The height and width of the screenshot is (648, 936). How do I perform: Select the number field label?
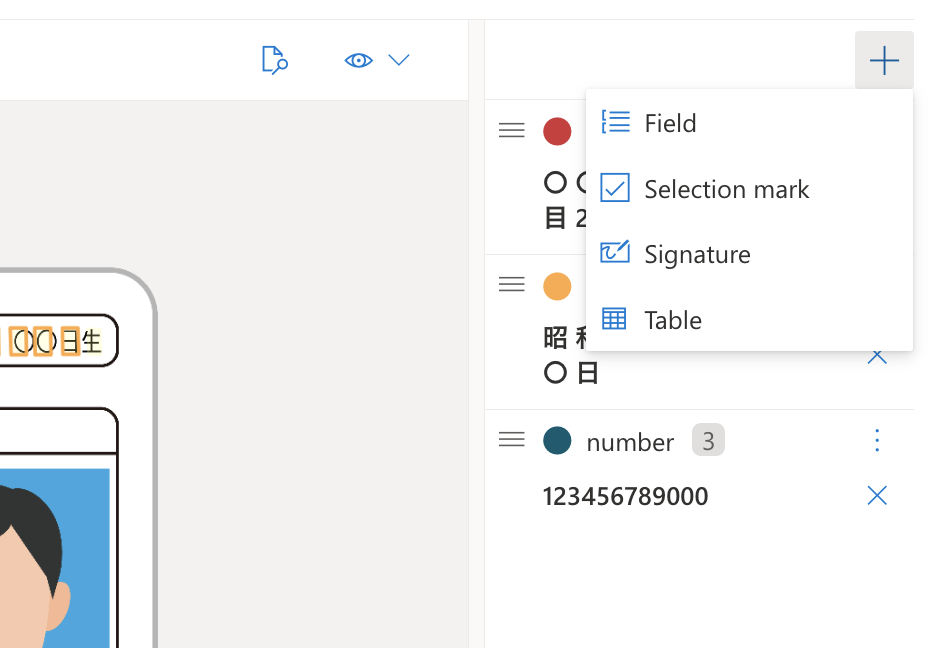point(630,442)
